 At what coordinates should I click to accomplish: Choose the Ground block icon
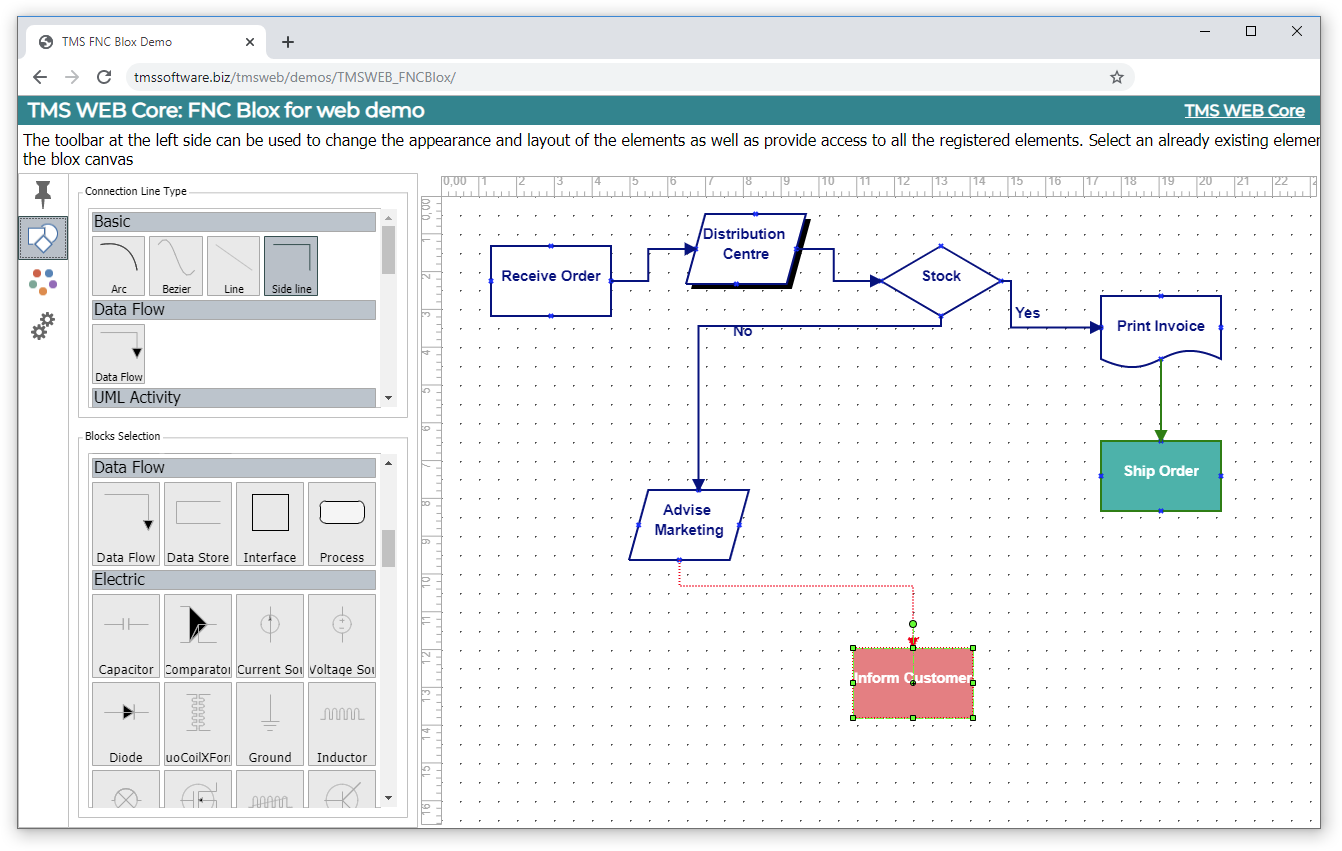pyautogui.click(x=269, y=723)
